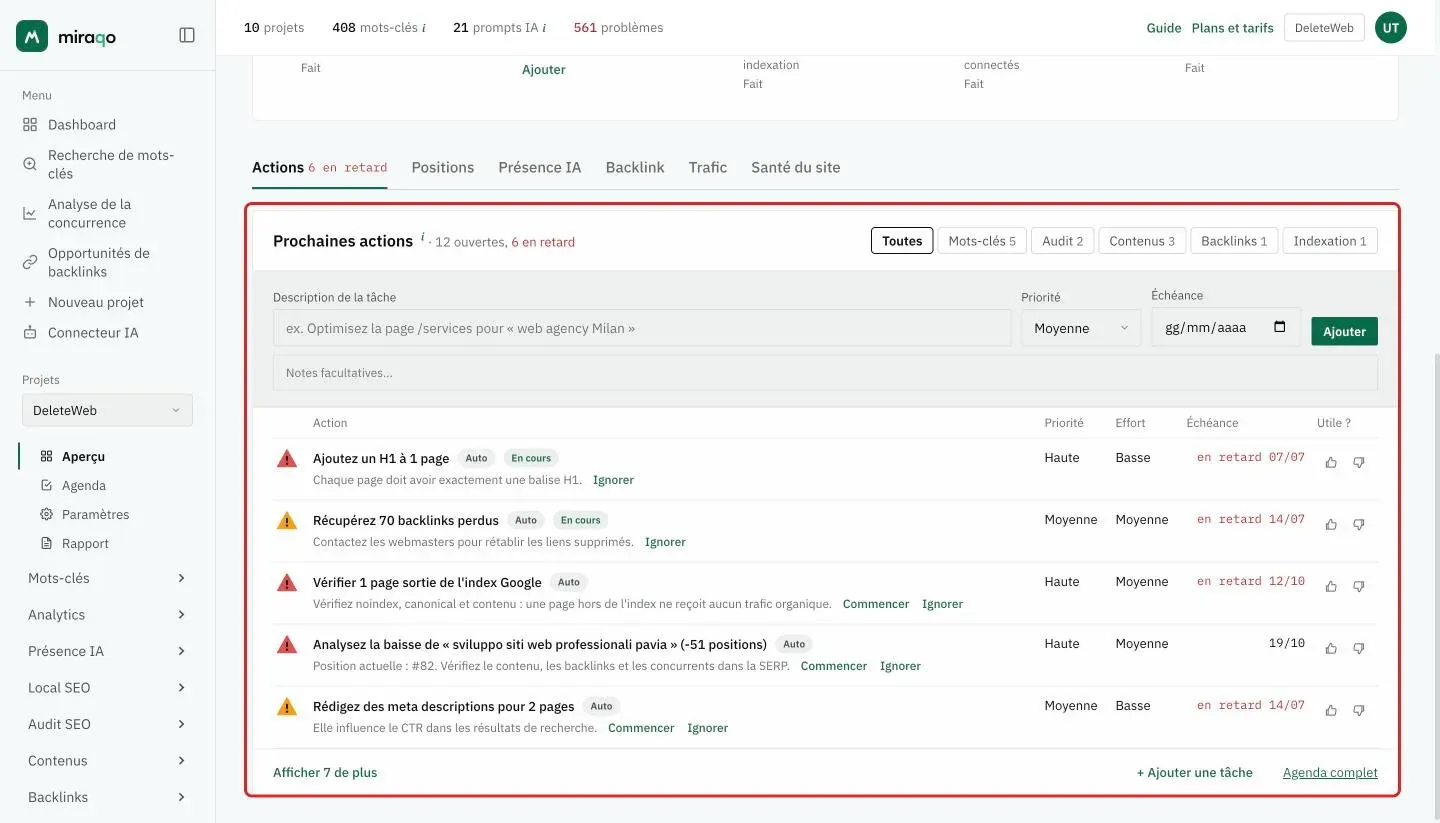Screen dimensions: 1440x823
Task: Open Connecteur IA page
Action: tap(92, 332)
